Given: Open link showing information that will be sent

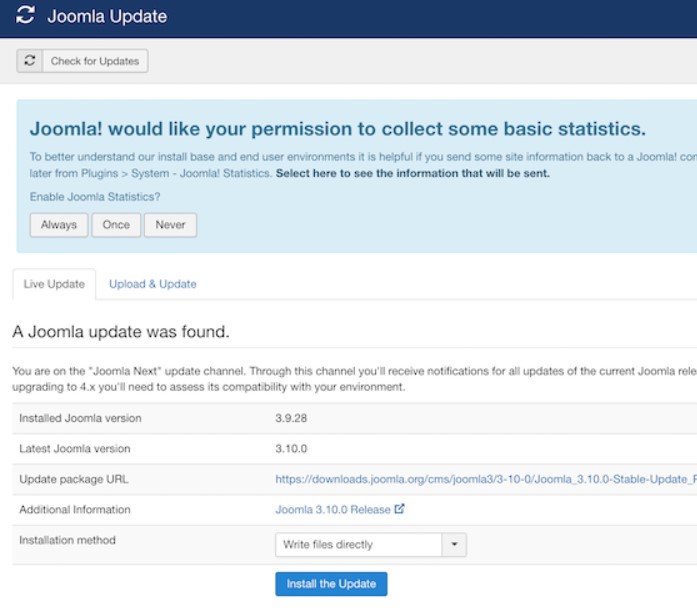Looking at the screenshot, I should click(x=413, y=173).
